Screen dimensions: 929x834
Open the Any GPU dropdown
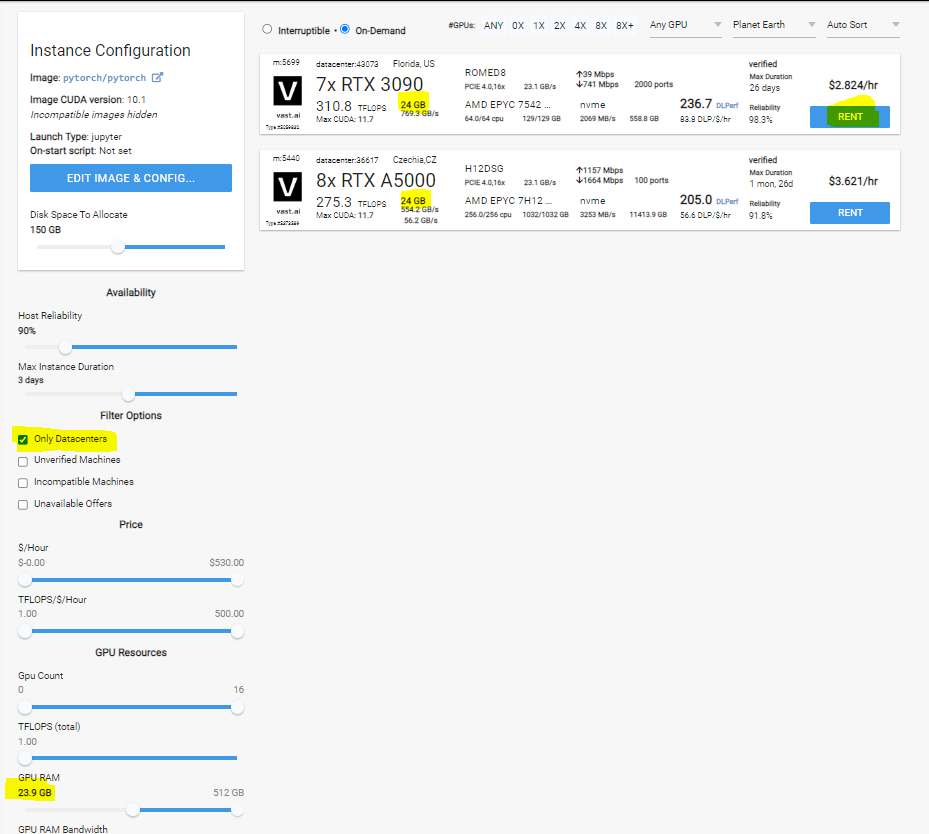[x=685, y=25]
